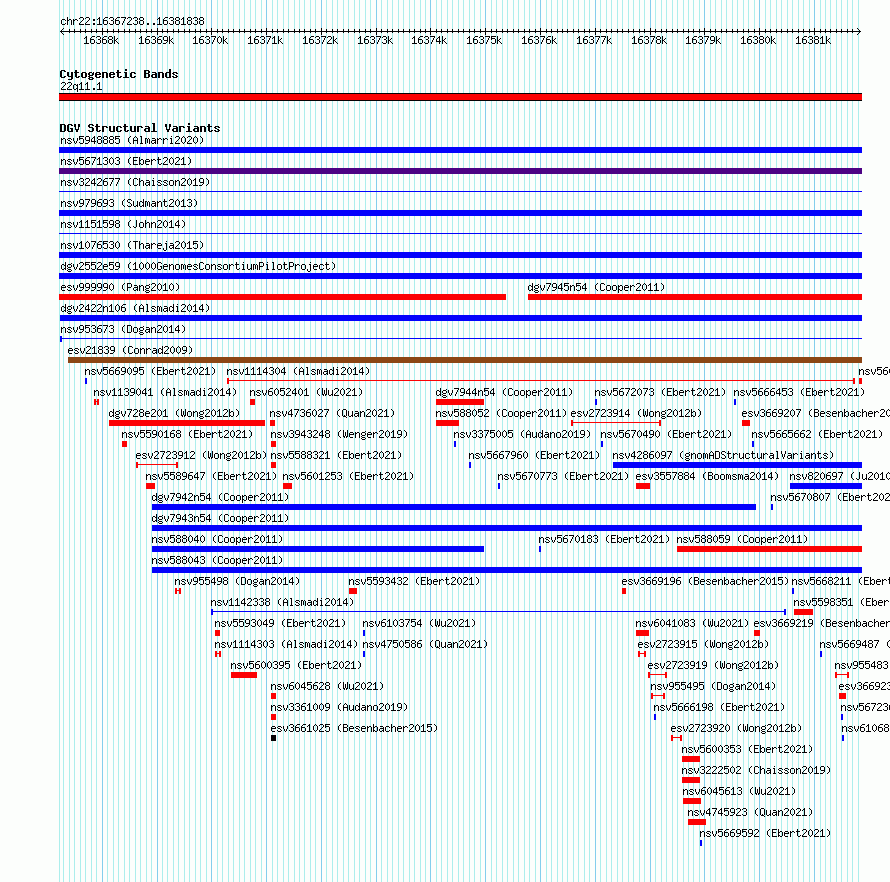Select nsv6052401 (Wu2021) label
The image size is (890, 882).
pos(306,392)
